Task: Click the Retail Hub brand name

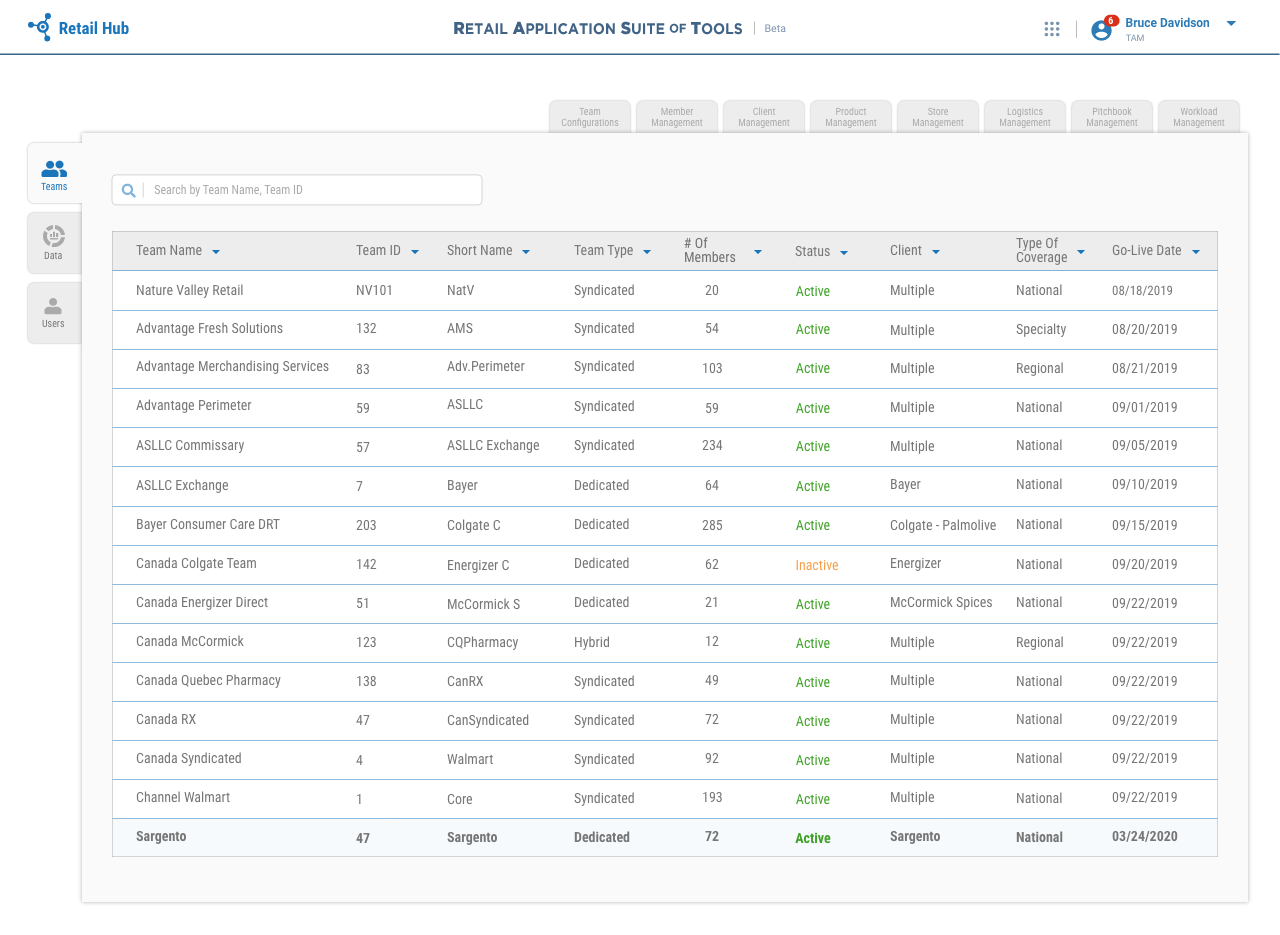Action: 94,28
